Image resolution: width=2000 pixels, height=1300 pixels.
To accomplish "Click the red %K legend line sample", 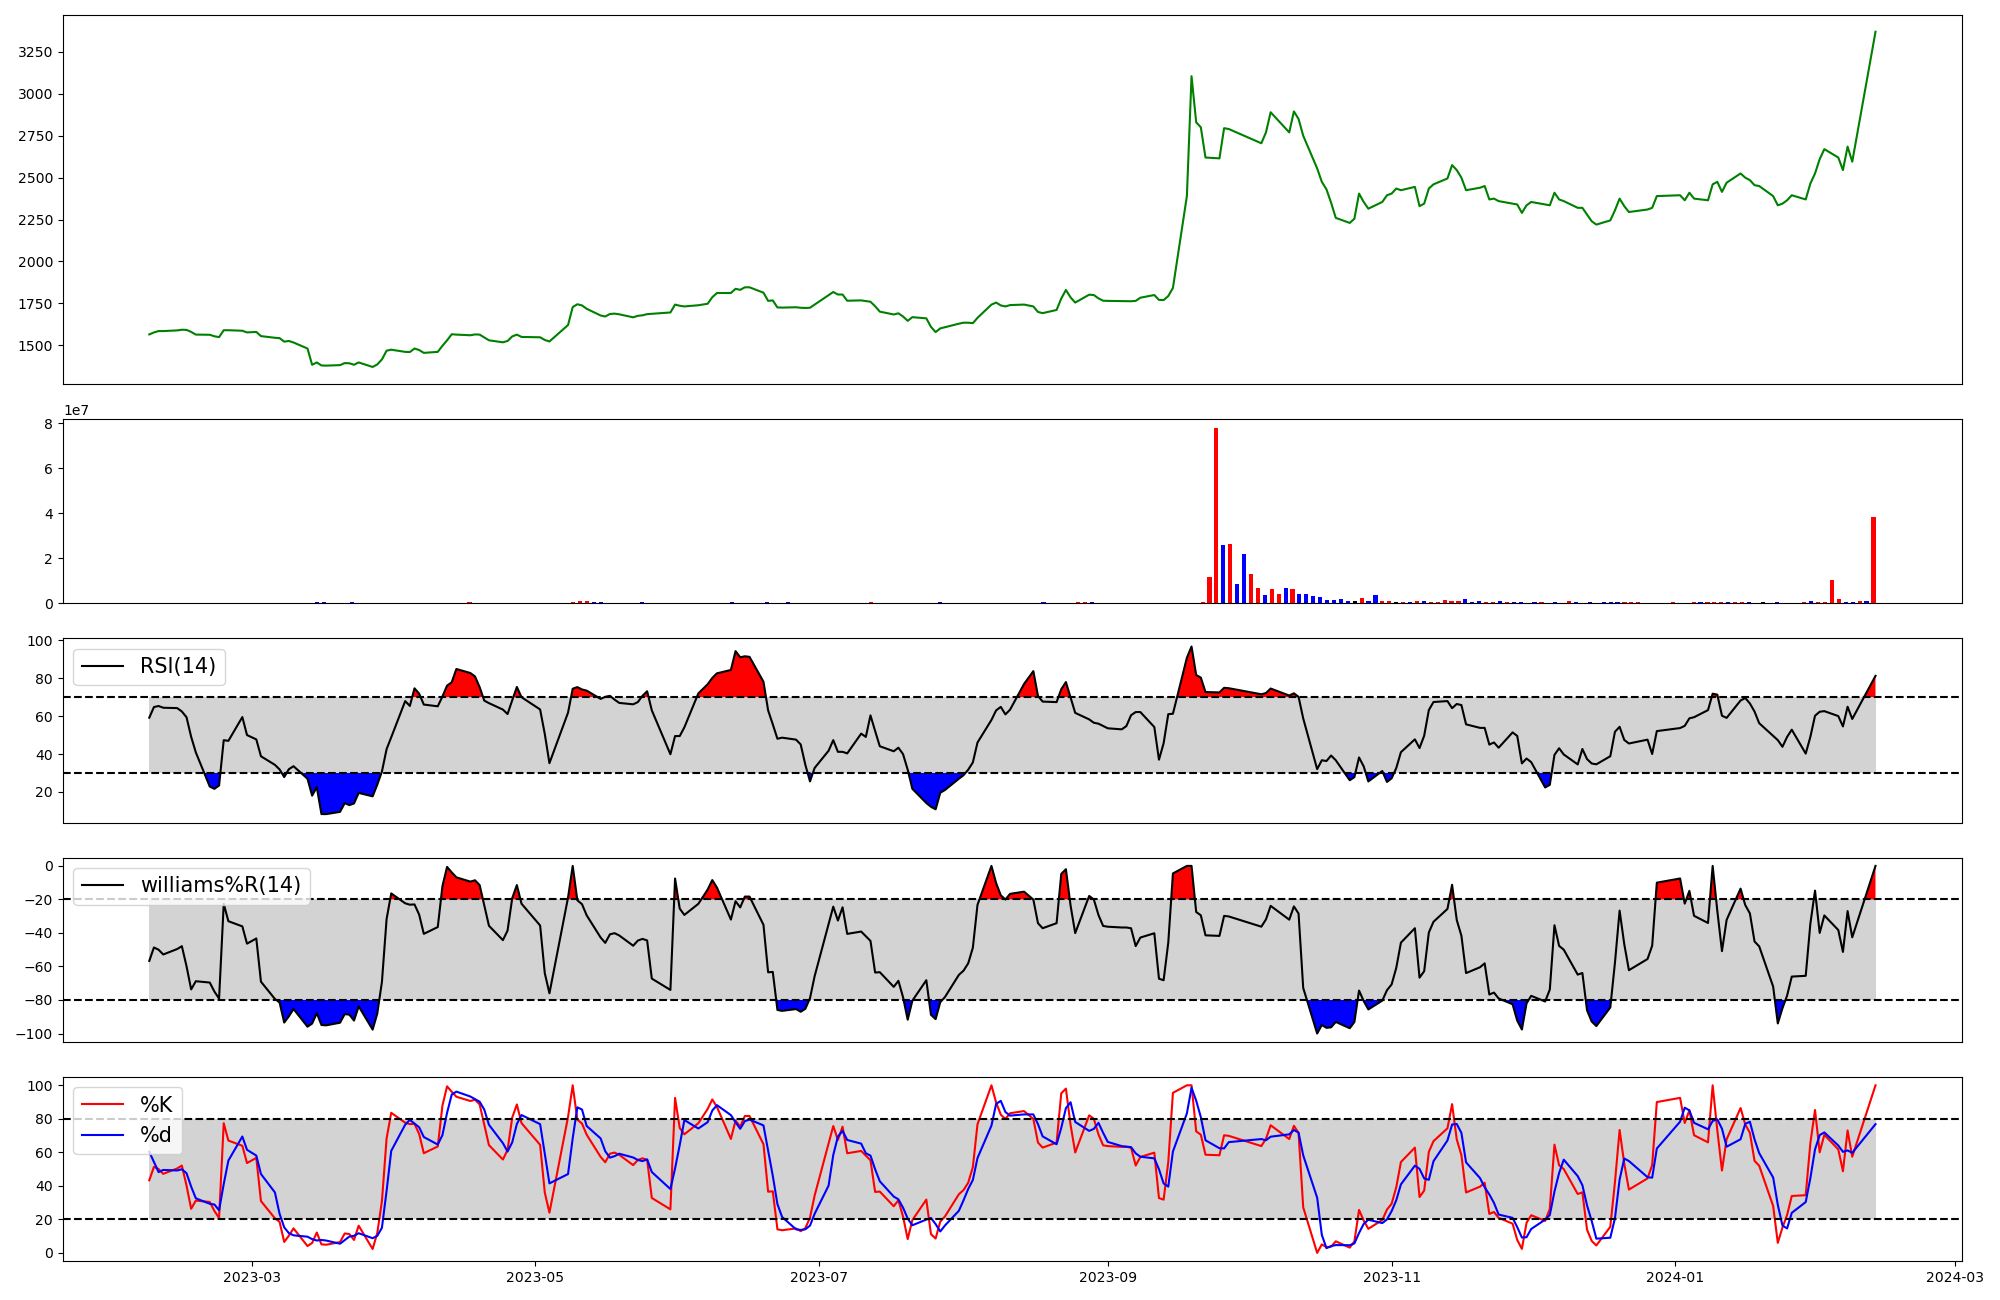I will [x=102, y=1105].
